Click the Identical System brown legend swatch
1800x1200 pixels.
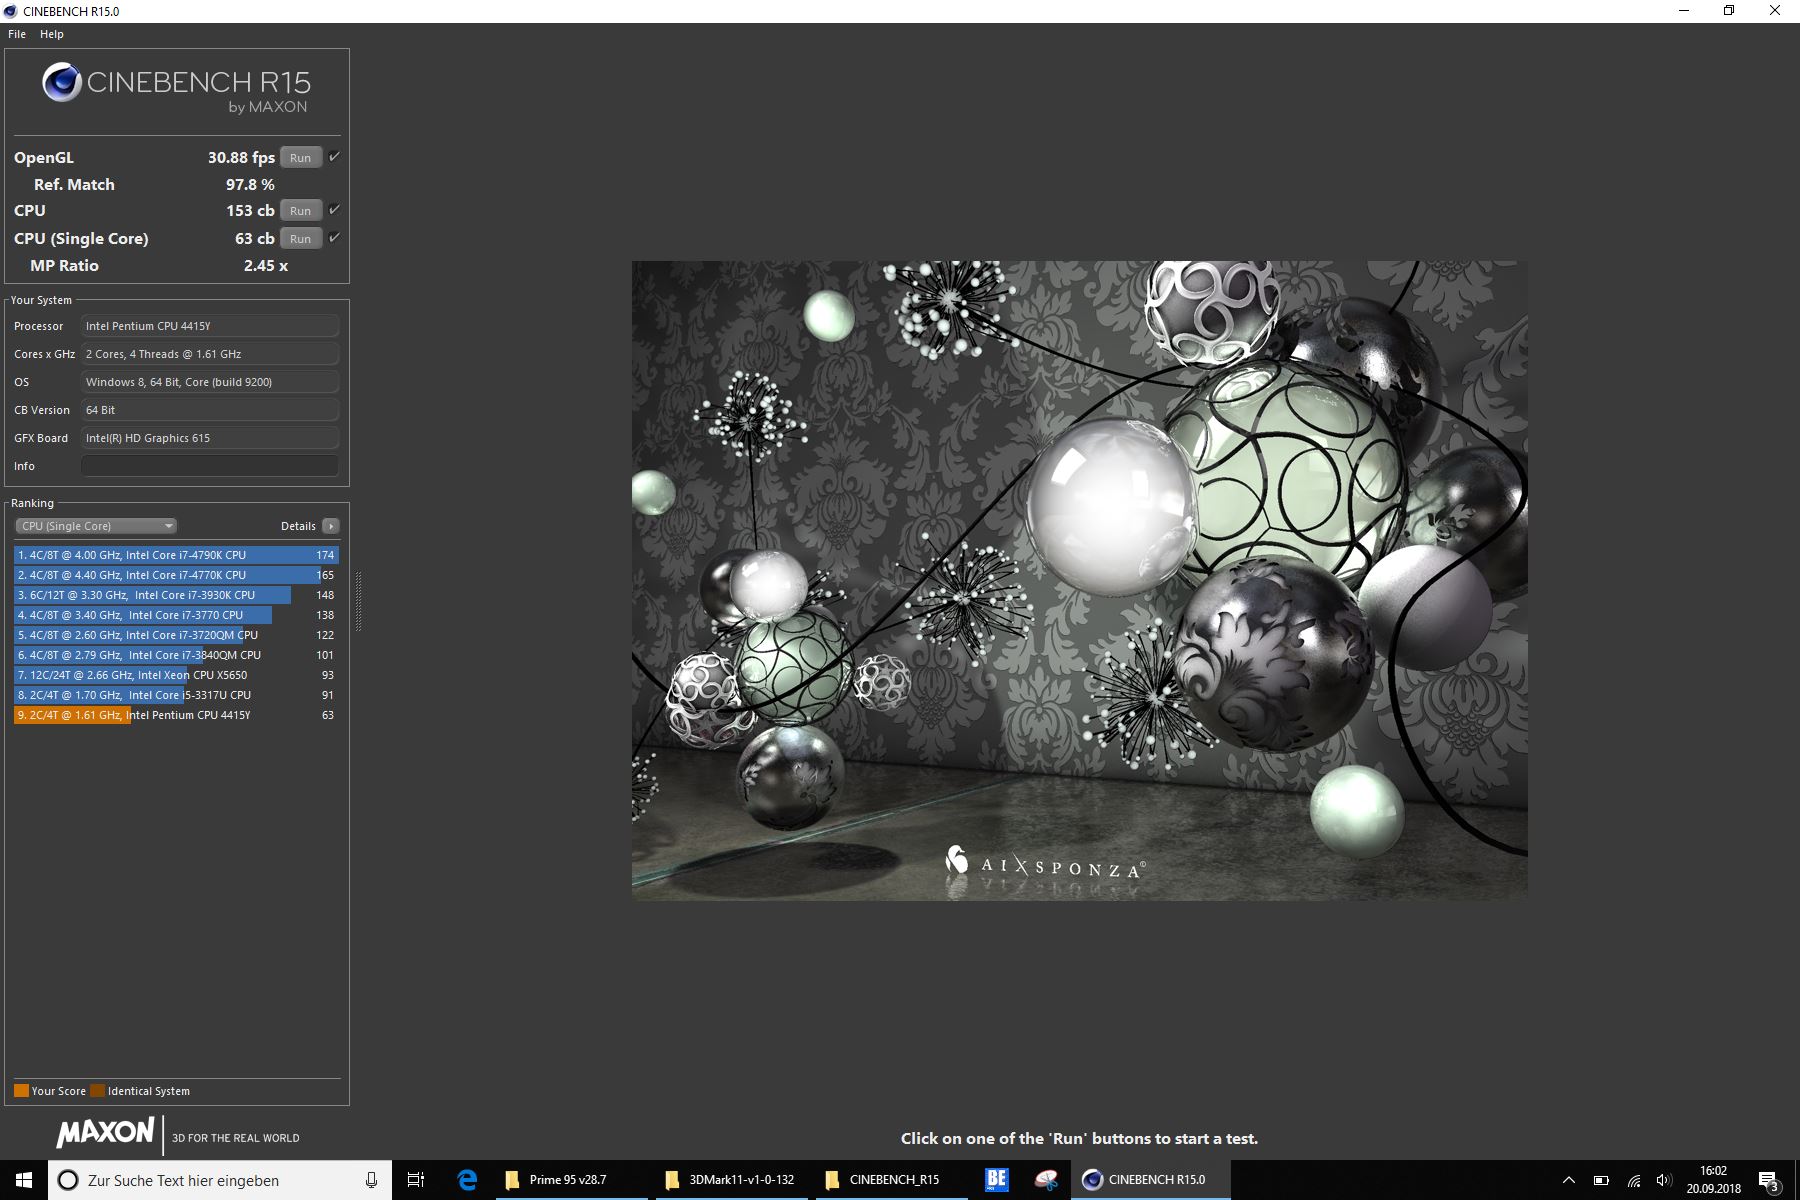[97, 1091]
